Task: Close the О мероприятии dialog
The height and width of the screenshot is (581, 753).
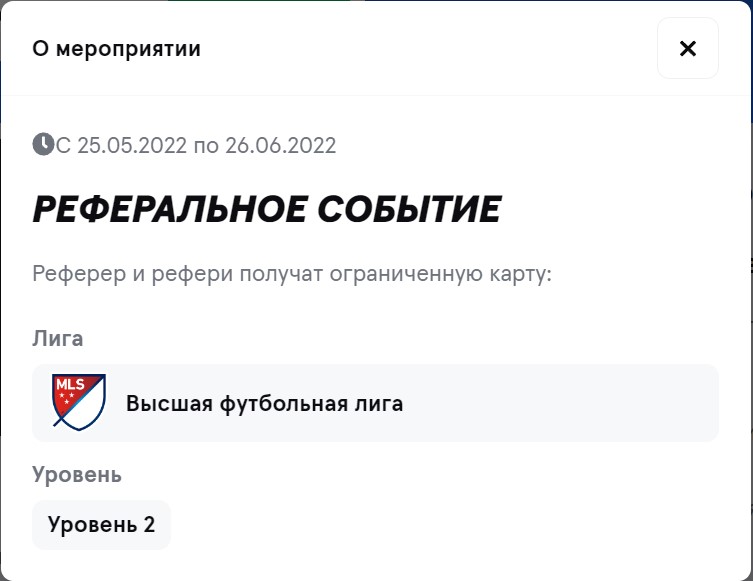Action: pos(688,48)
